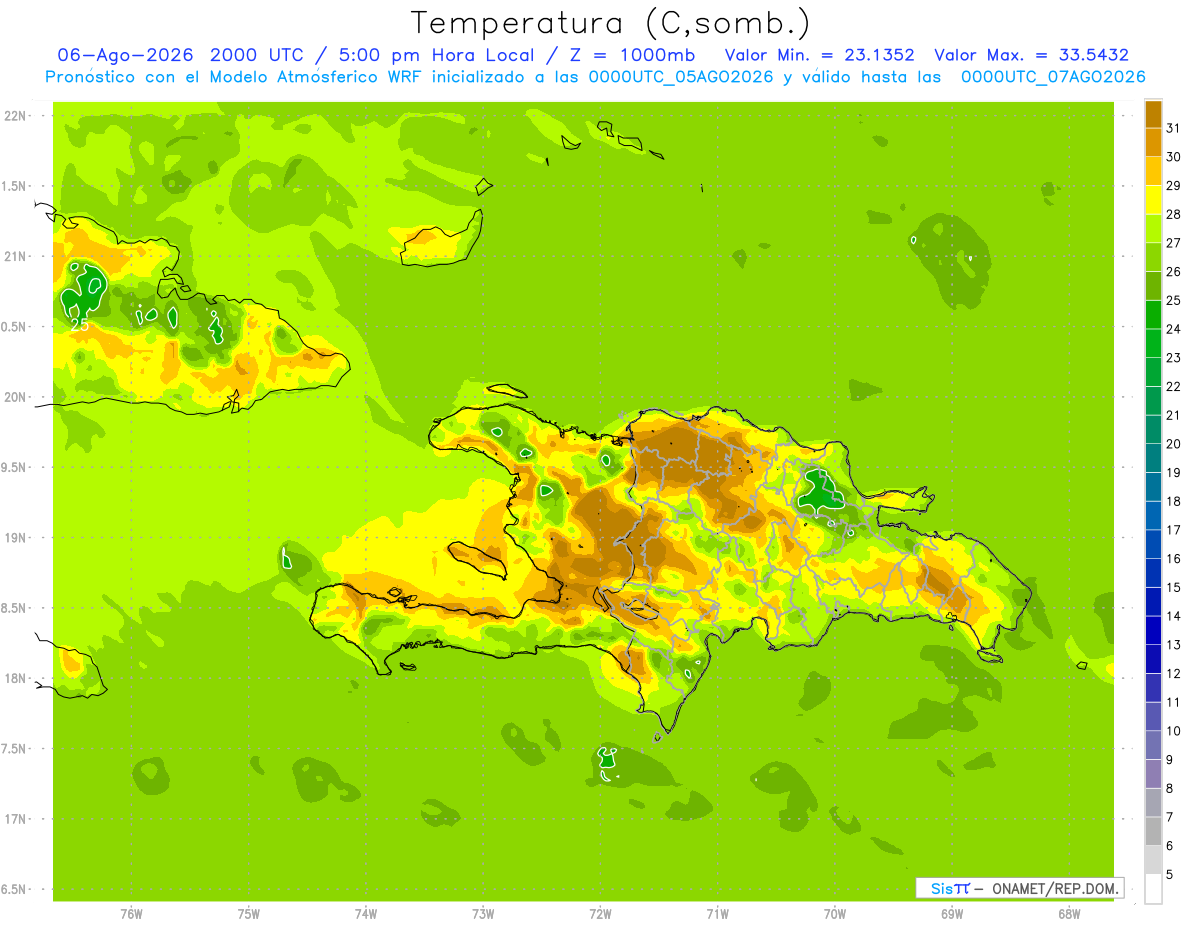Click the "Valor Min. = 23.1352" value
The width and height of the screenshot is (1200, 927).
[820, 55]
